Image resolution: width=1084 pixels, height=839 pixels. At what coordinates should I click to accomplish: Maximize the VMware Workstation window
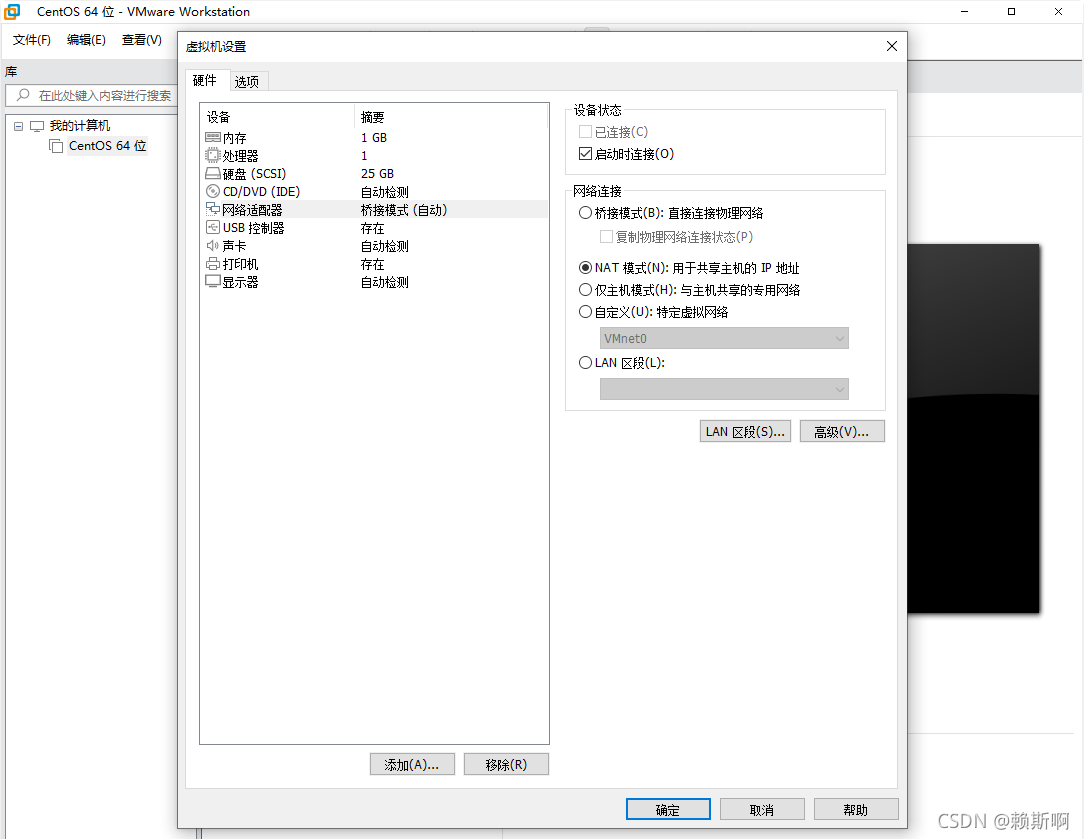pos(1011,12)
